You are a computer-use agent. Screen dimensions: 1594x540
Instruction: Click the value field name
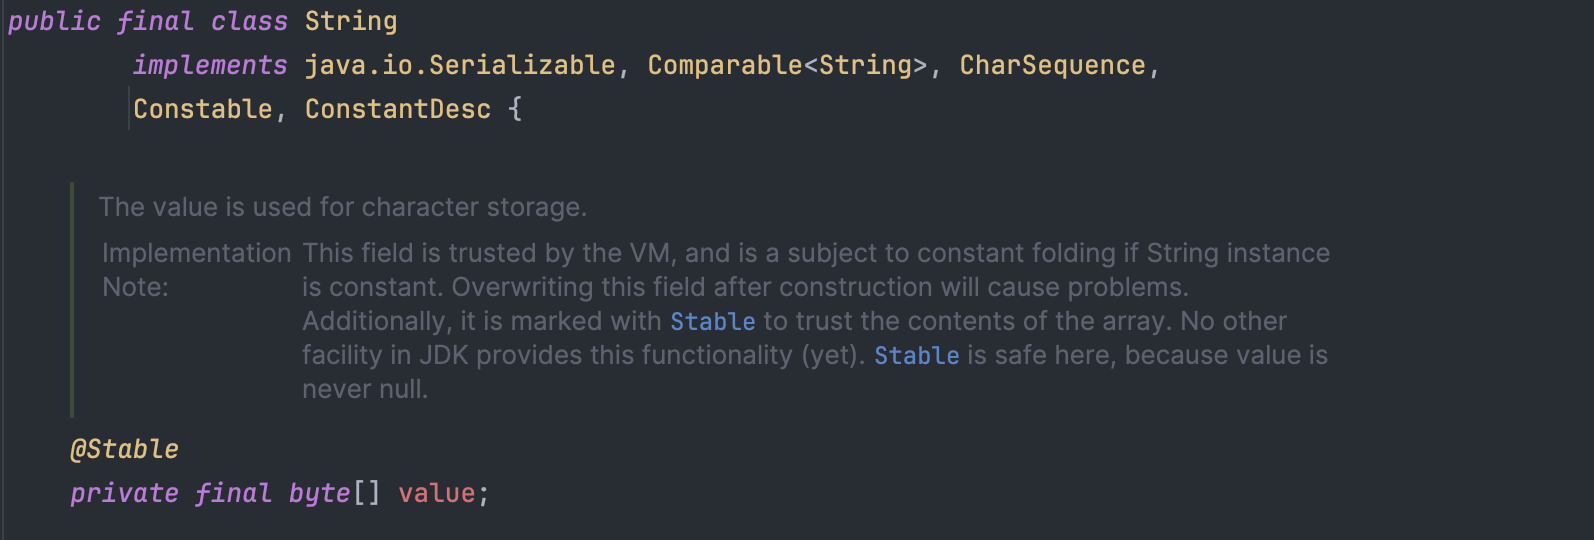tap(436, 494)
